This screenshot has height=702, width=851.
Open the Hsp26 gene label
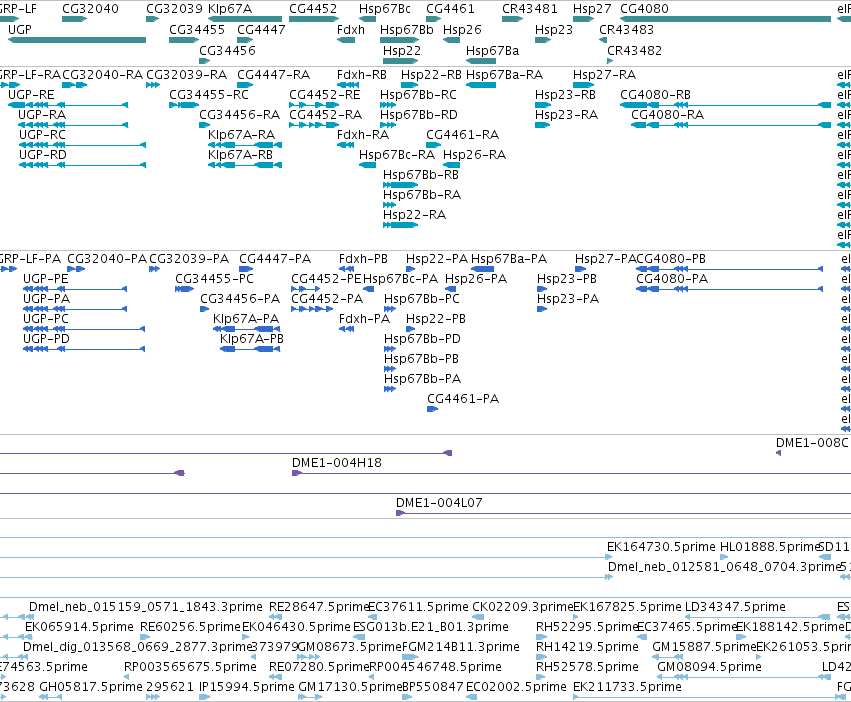(462, 29)
